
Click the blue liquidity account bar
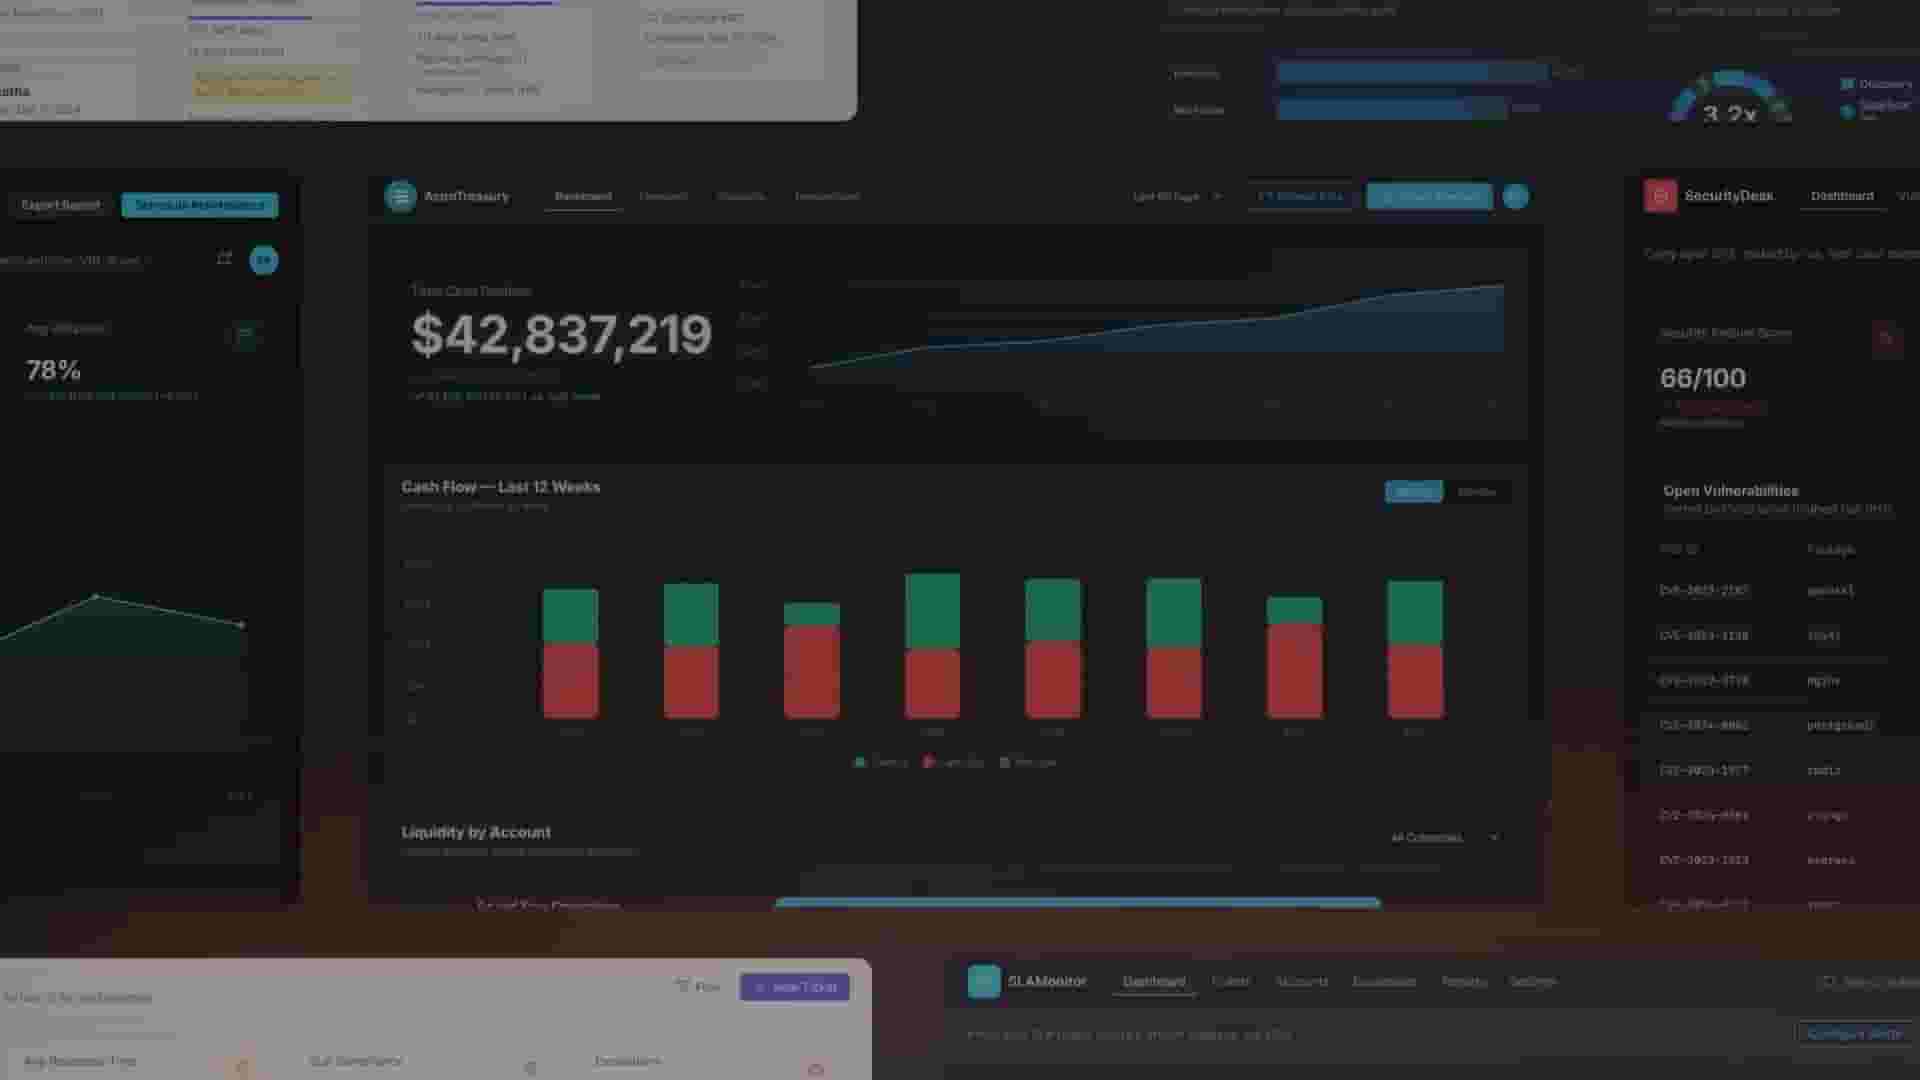1077,902
